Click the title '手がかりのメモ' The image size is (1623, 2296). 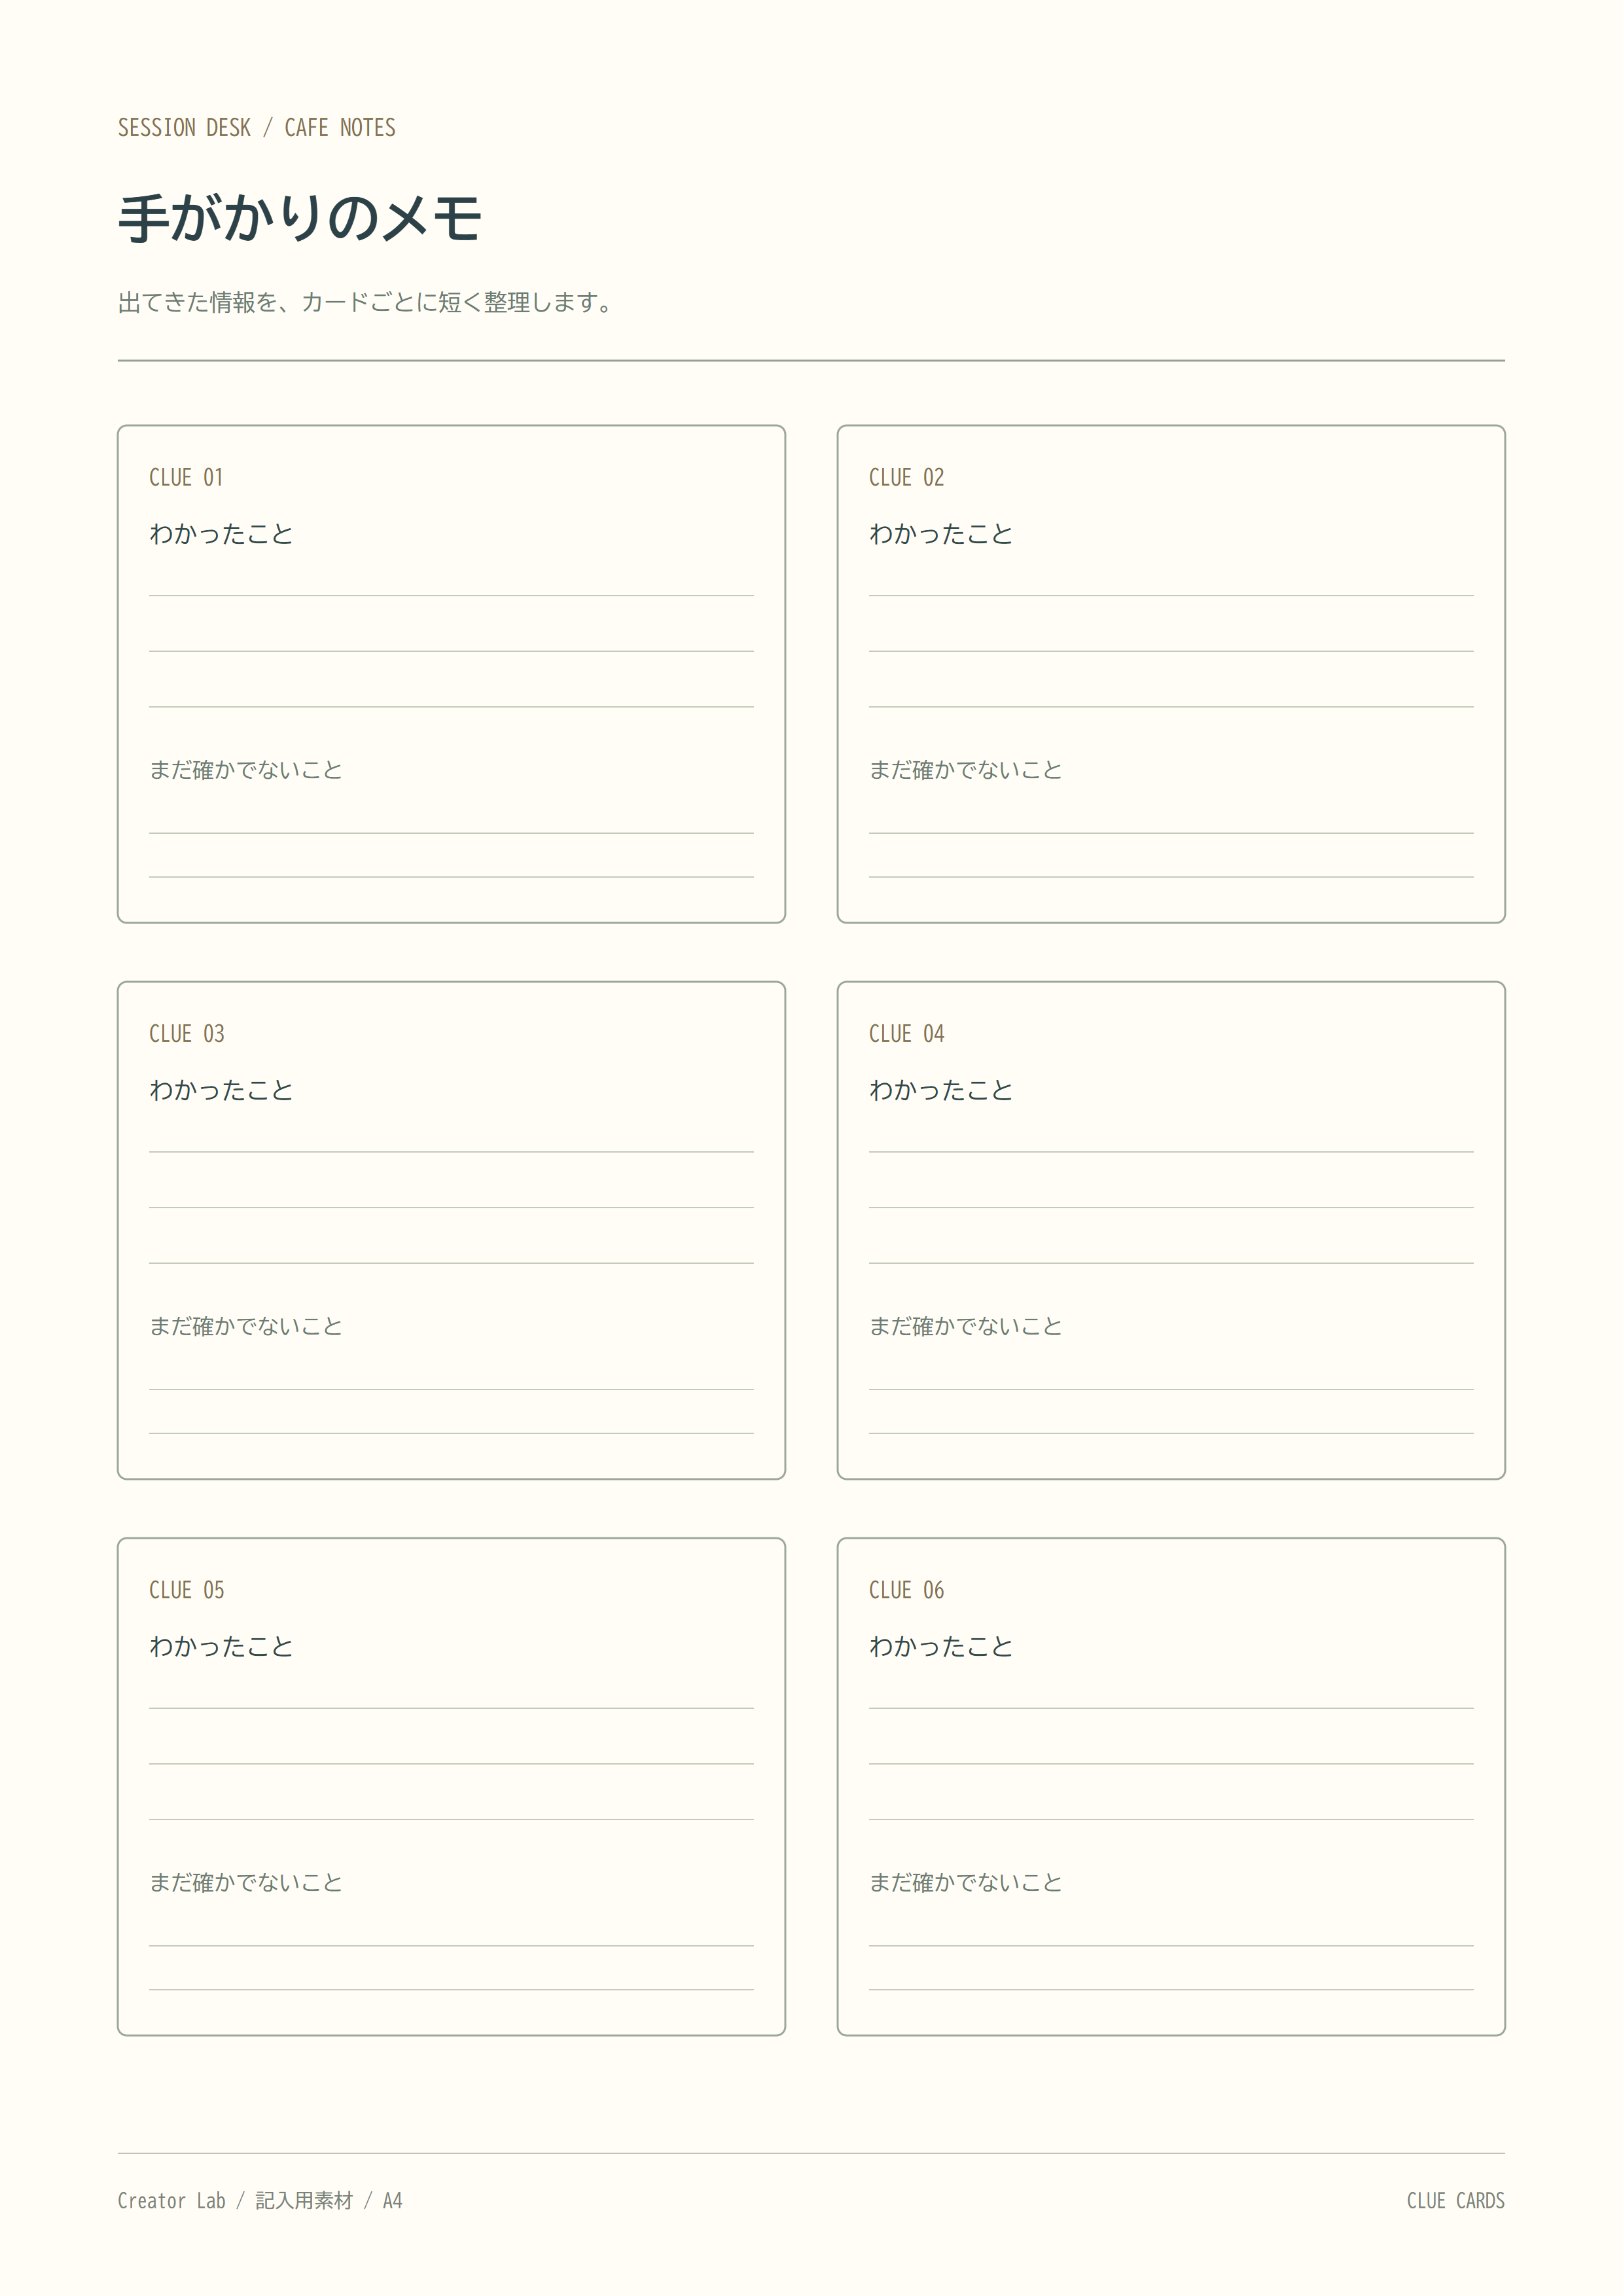point(300,218)
